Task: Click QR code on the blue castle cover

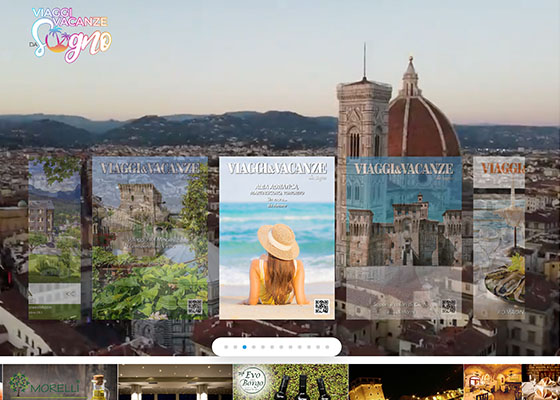Action: click(449, 306)
